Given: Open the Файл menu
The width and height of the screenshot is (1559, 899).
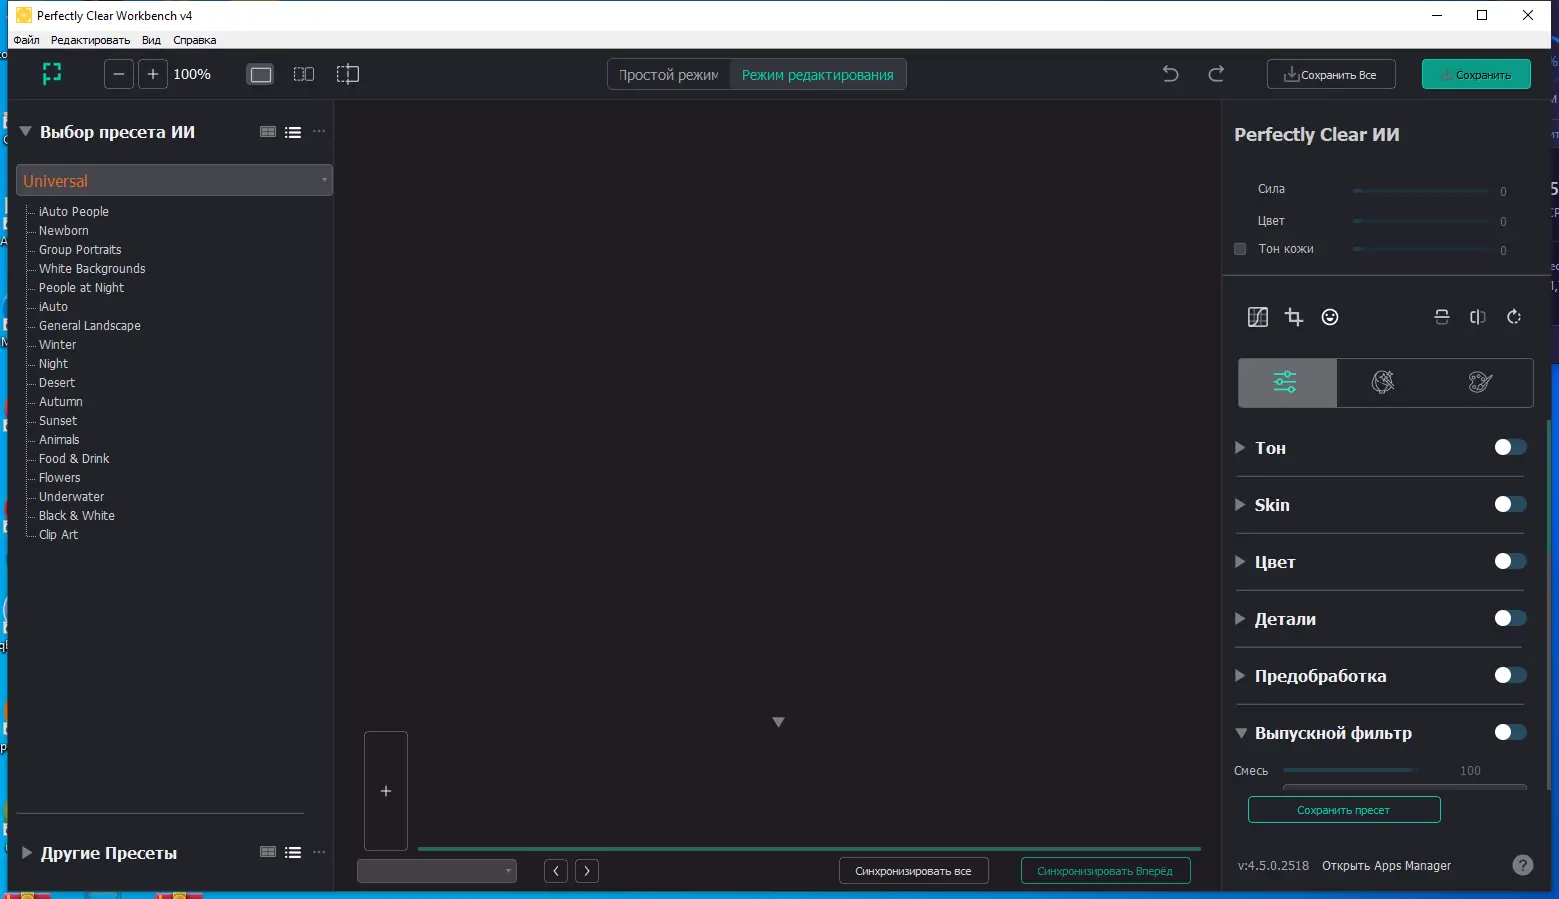Looking at the screenshot, I should click(26, 40).
